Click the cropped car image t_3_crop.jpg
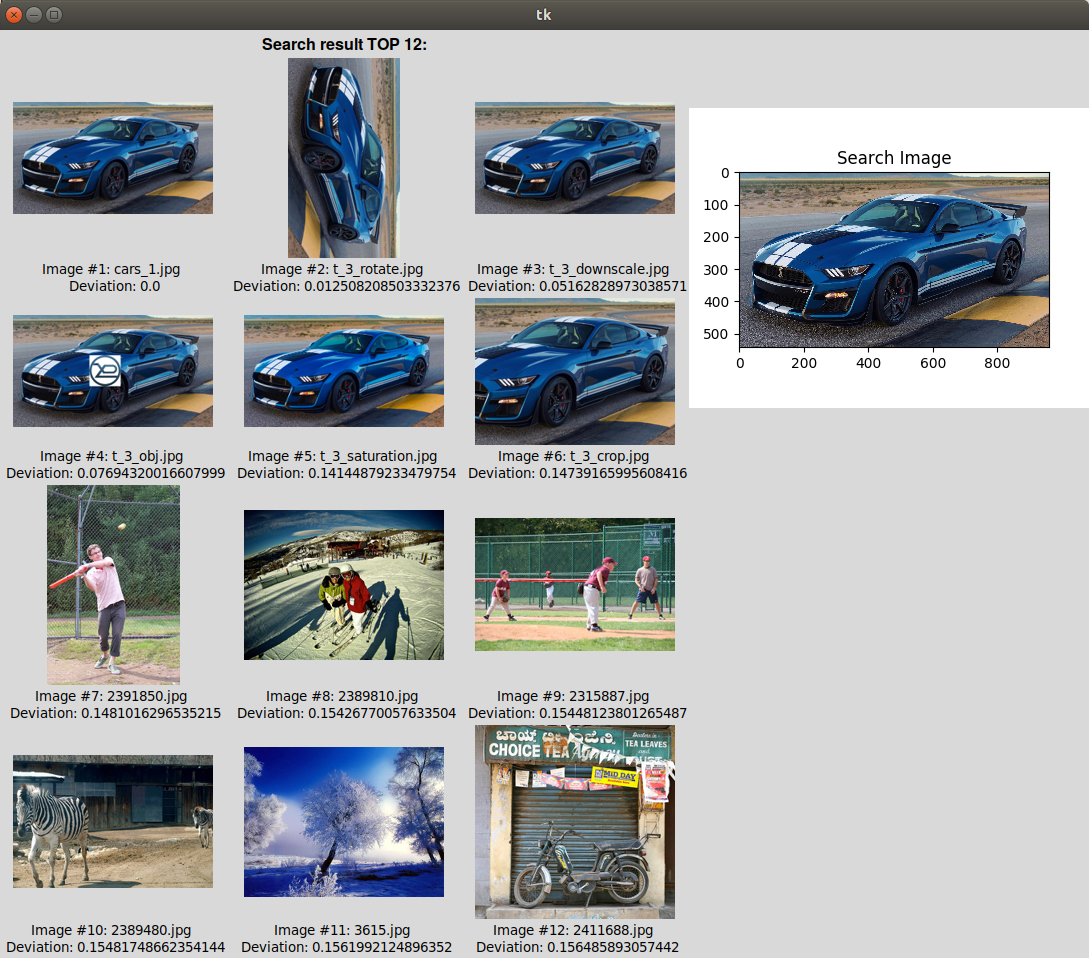 point(574,371)
